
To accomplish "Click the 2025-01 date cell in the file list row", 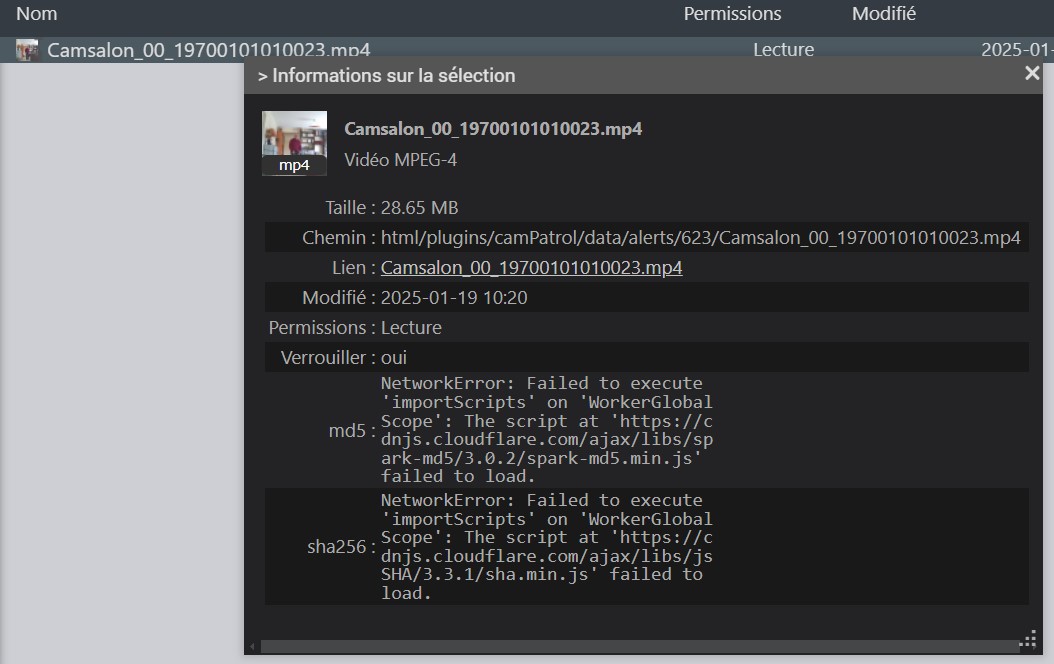I will pos(1017,50).
